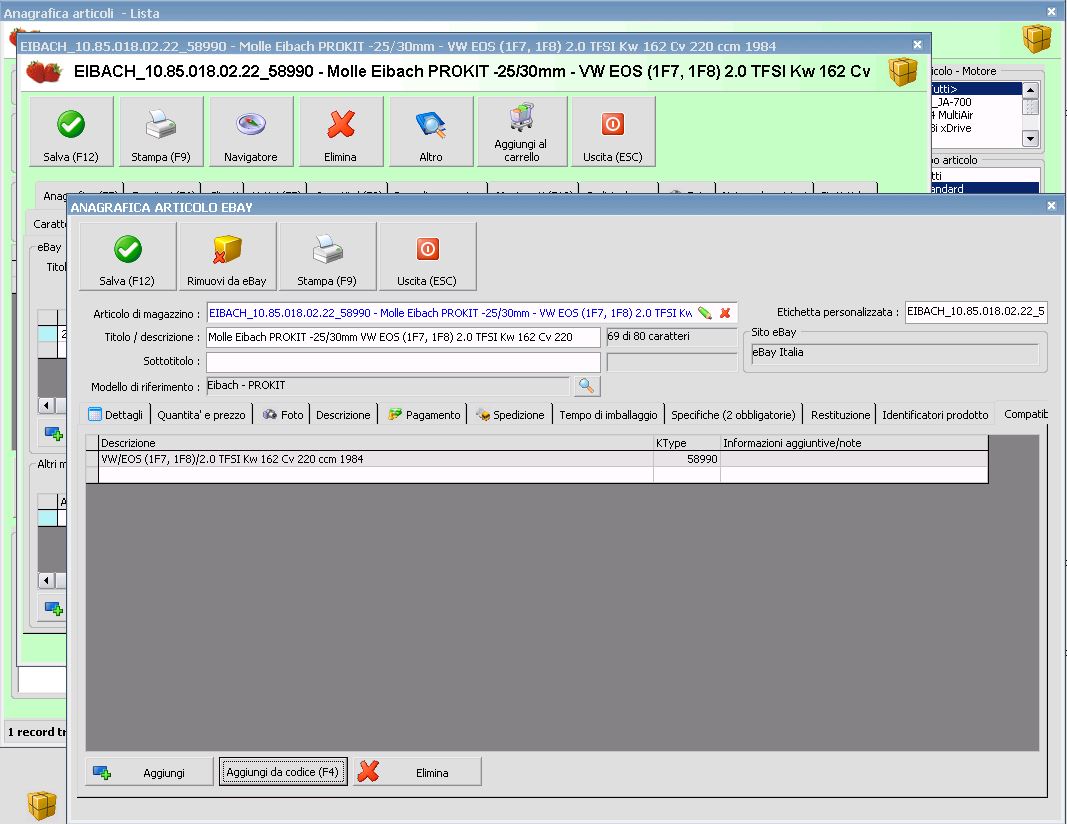
Task: Switch to the Foto tab
Action: pyautogui.click(x=283, y=414)
